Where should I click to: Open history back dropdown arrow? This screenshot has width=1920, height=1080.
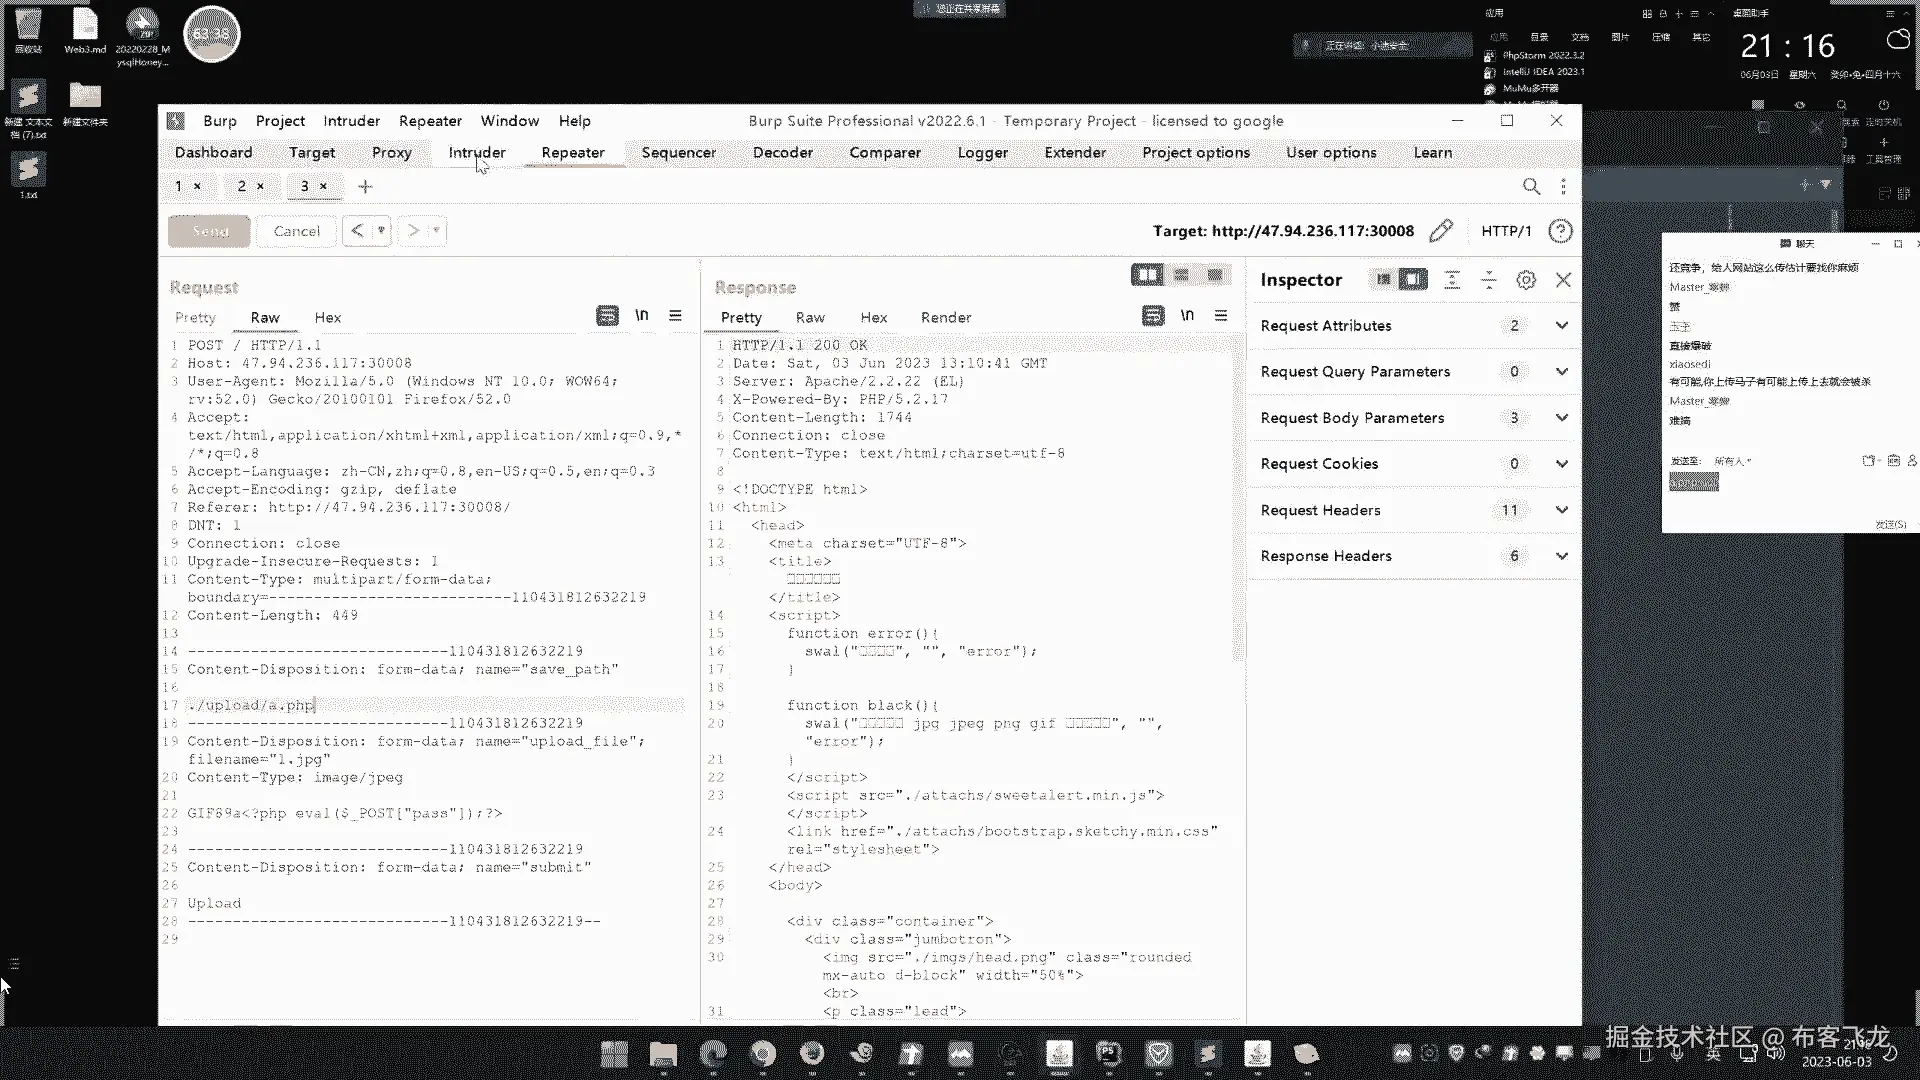click(381, 231)
